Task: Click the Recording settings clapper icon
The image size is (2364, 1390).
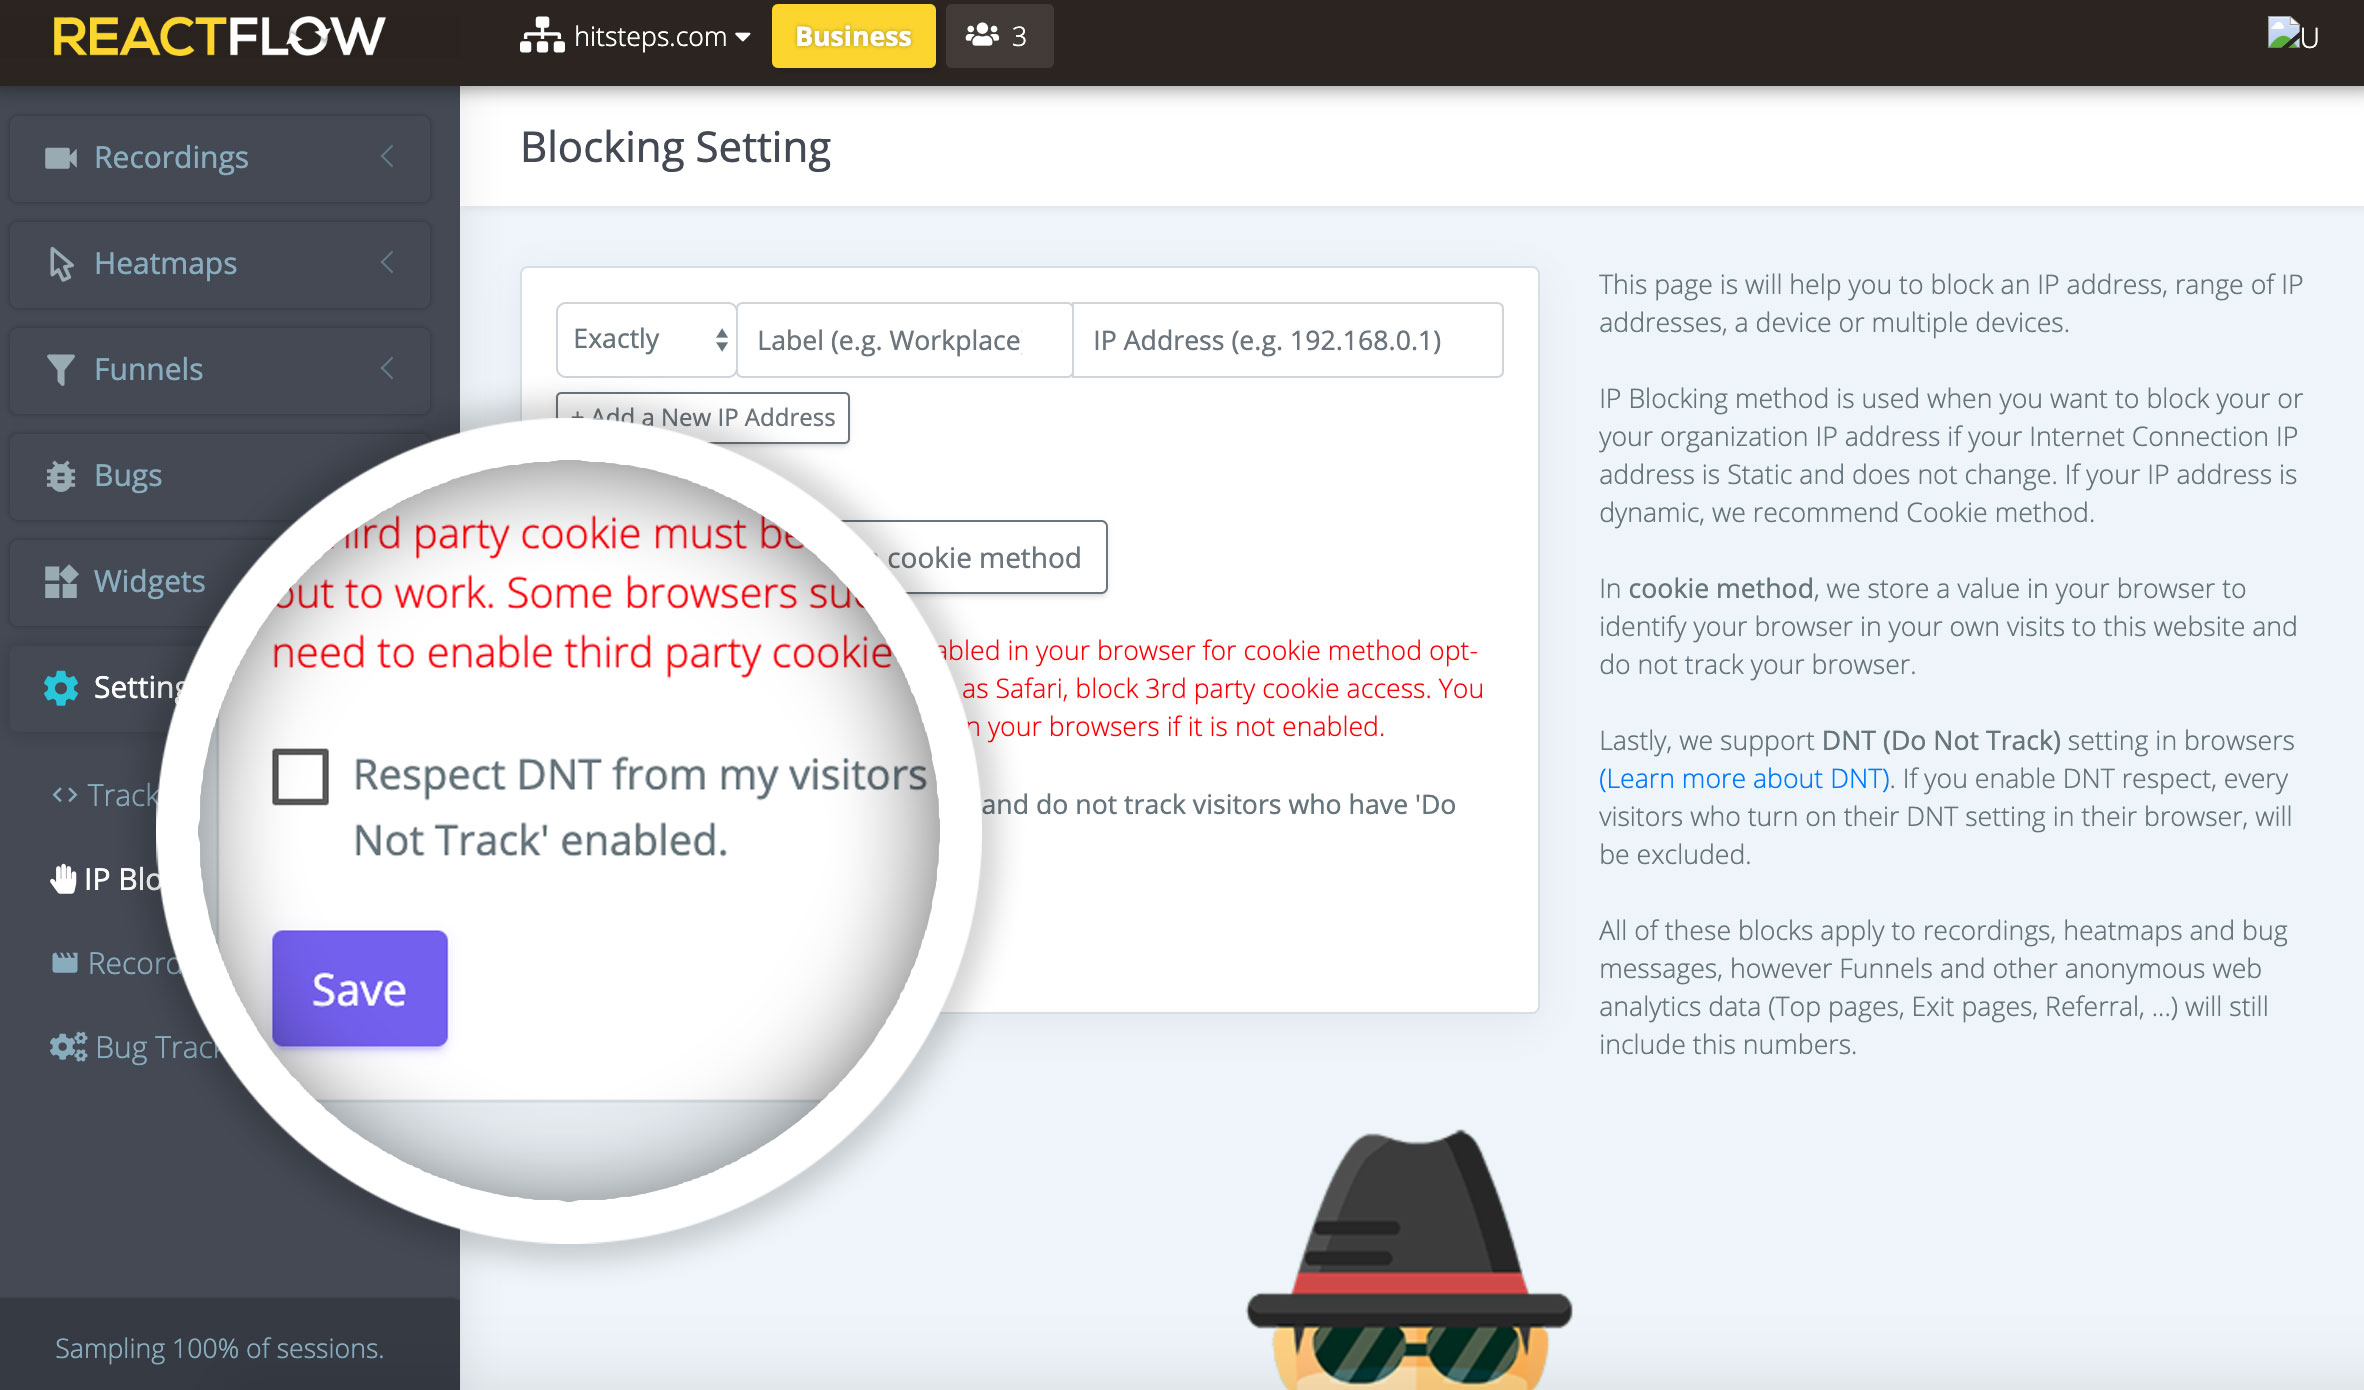Action: pyautogui.click(x=64, y=963)
